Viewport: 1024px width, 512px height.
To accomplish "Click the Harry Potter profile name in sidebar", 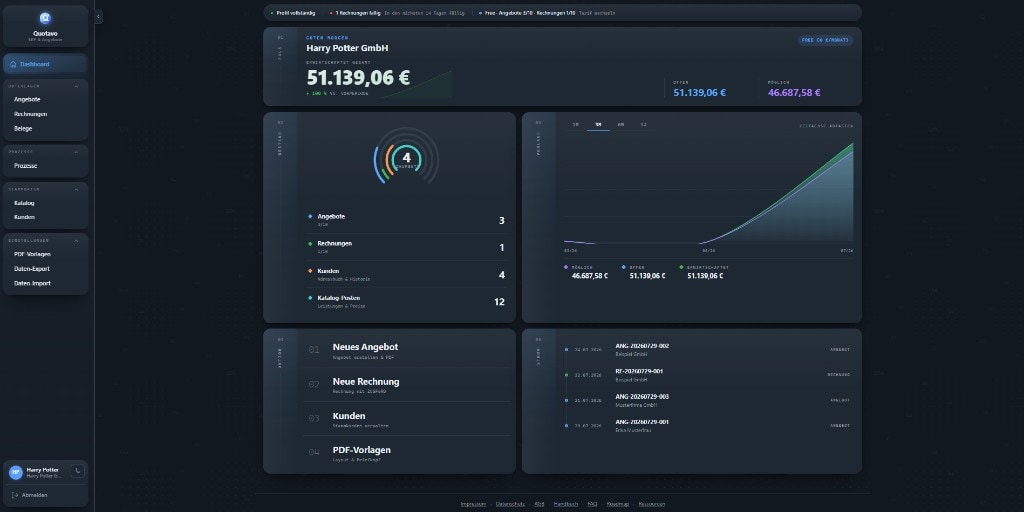I will click(42, 470).
